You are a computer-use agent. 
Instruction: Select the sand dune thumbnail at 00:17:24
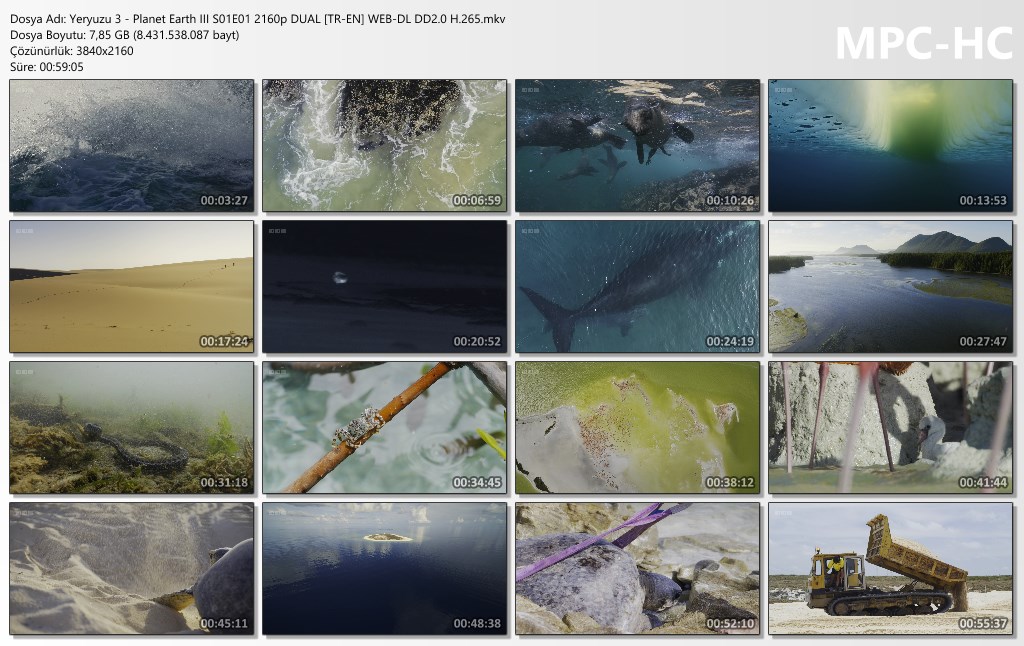(131, 287)
